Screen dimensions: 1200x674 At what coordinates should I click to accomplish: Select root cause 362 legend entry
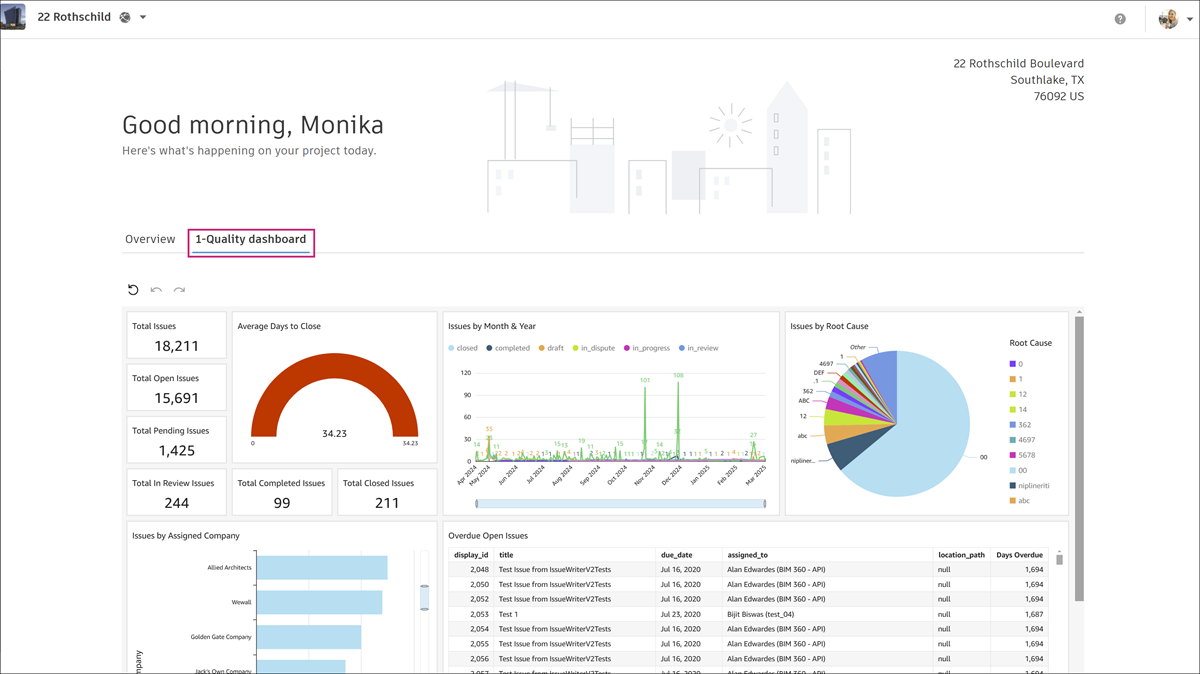click(1020, 425)
